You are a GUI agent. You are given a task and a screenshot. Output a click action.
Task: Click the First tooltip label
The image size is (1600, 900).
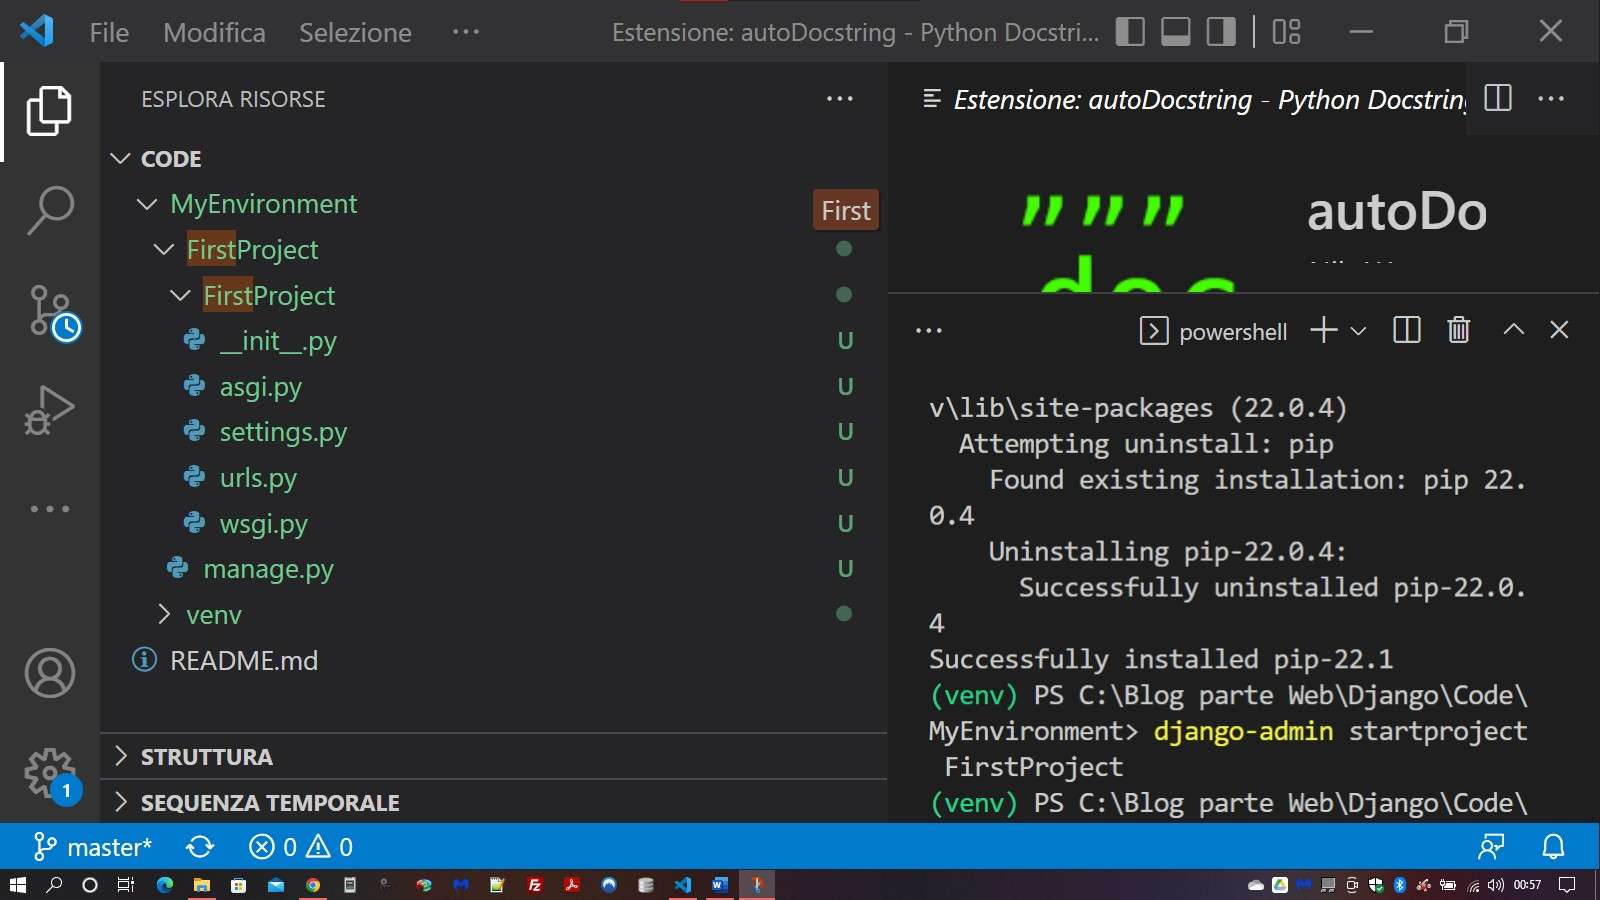[x=846, y=210]
